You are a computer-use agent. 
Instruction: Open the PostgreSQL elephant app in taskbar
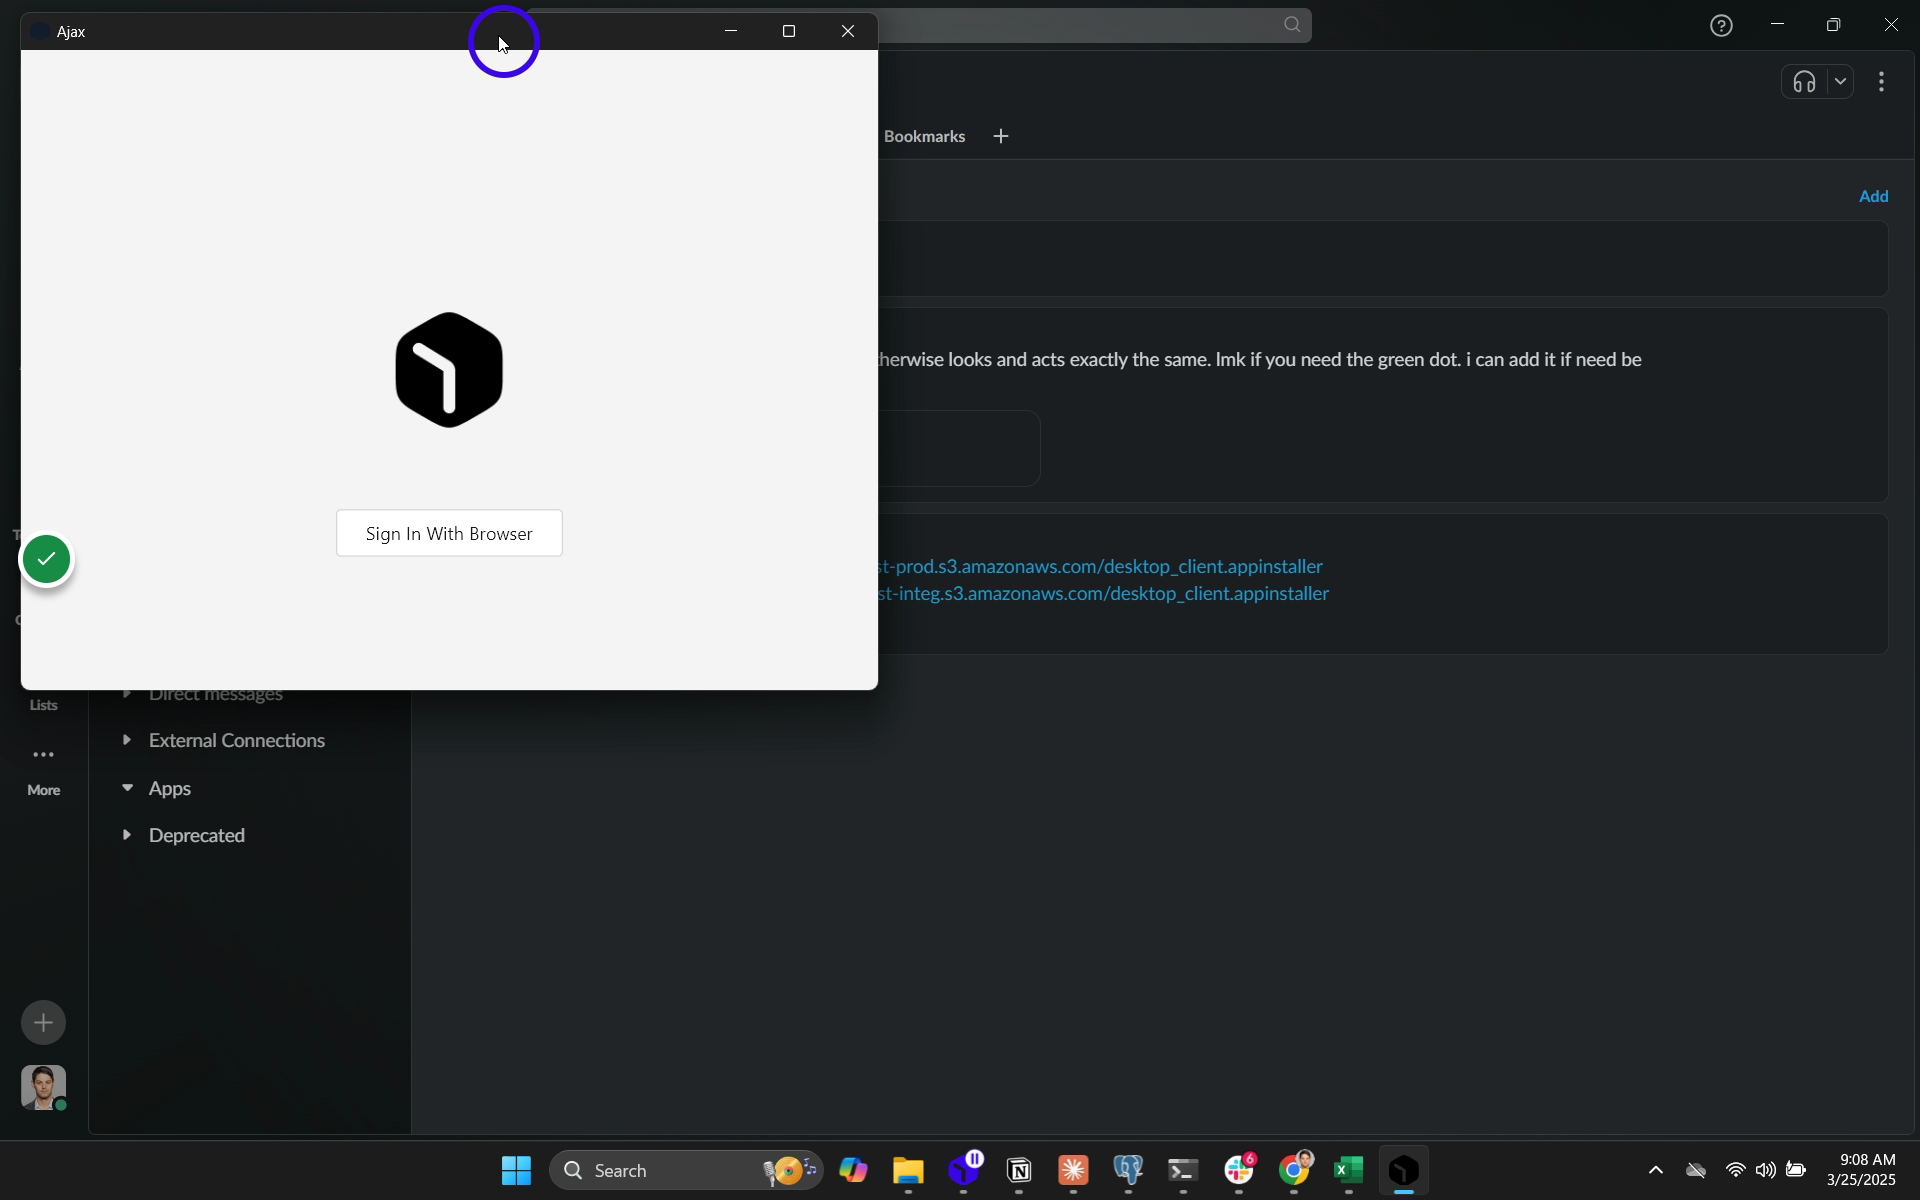tap(1128, 1170)
